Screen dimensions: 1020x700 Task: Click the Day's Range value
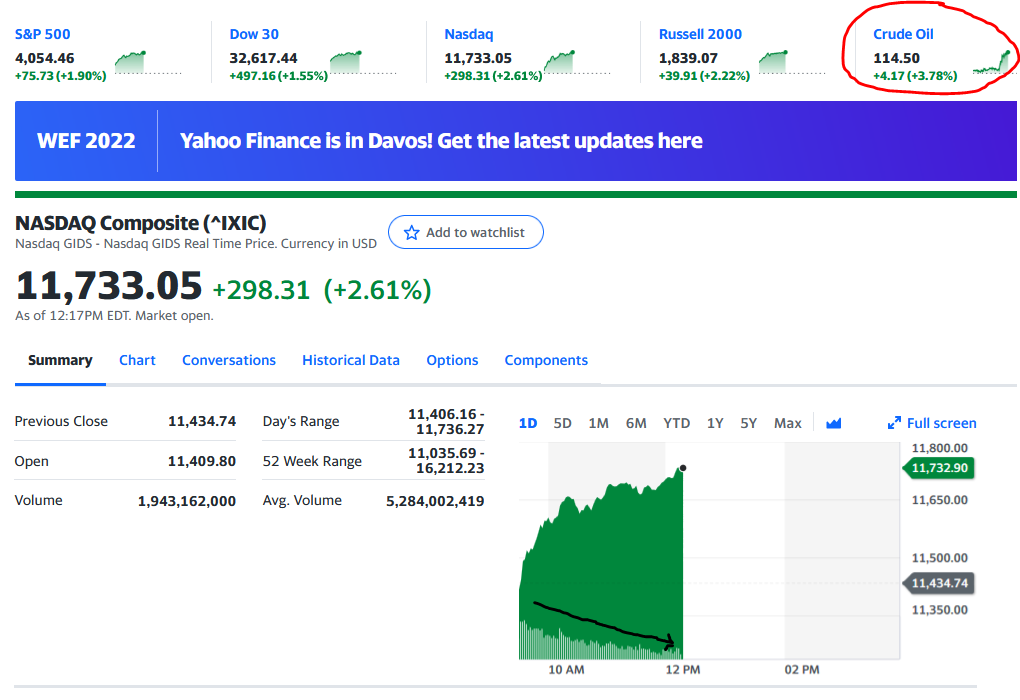point(446,422)
